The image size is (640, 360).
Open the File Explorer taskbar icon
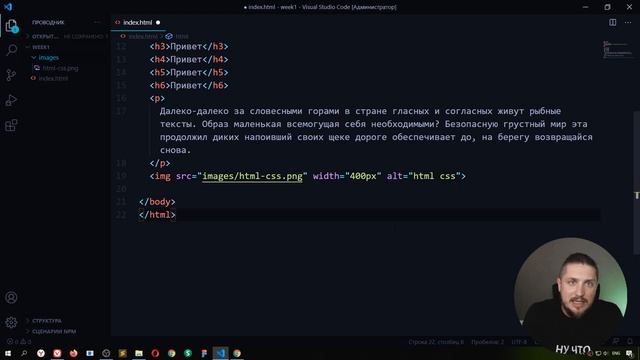[x=139, y=353]
